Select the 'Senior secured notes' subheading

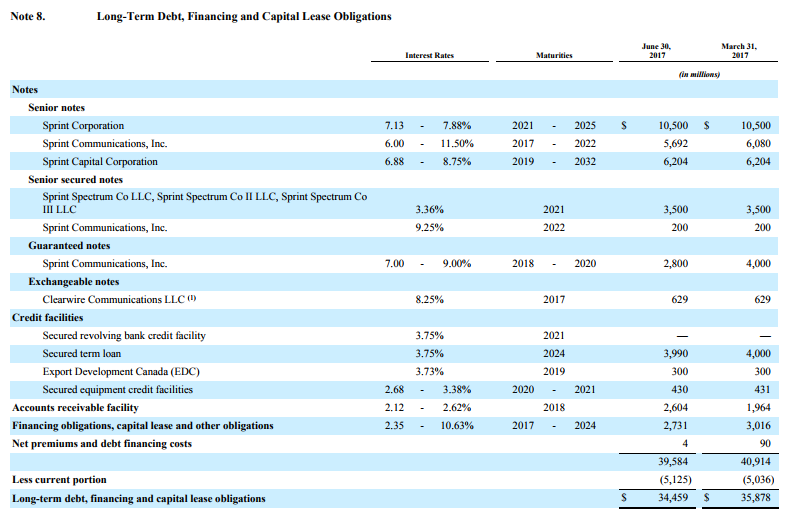pos(75,180)
